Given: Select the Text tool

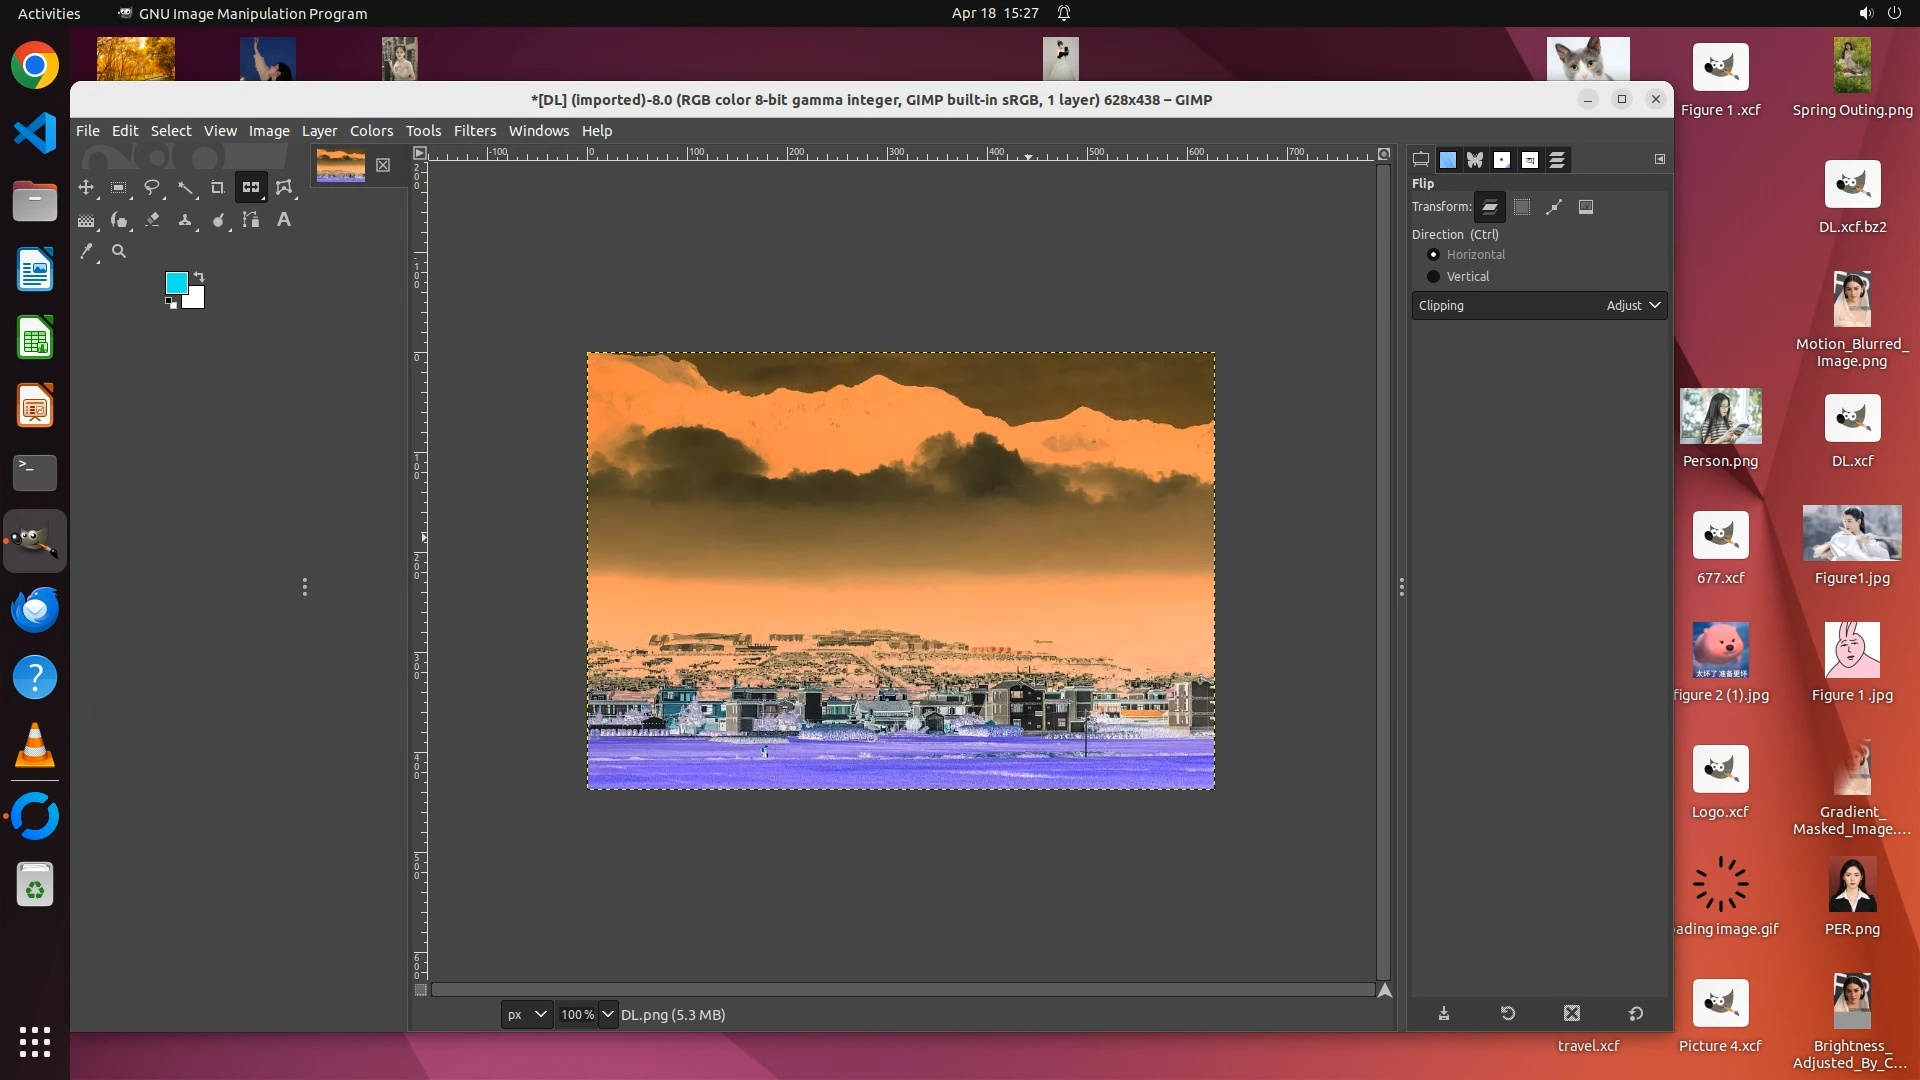Looking at the screenshot, I should (284, 220).
